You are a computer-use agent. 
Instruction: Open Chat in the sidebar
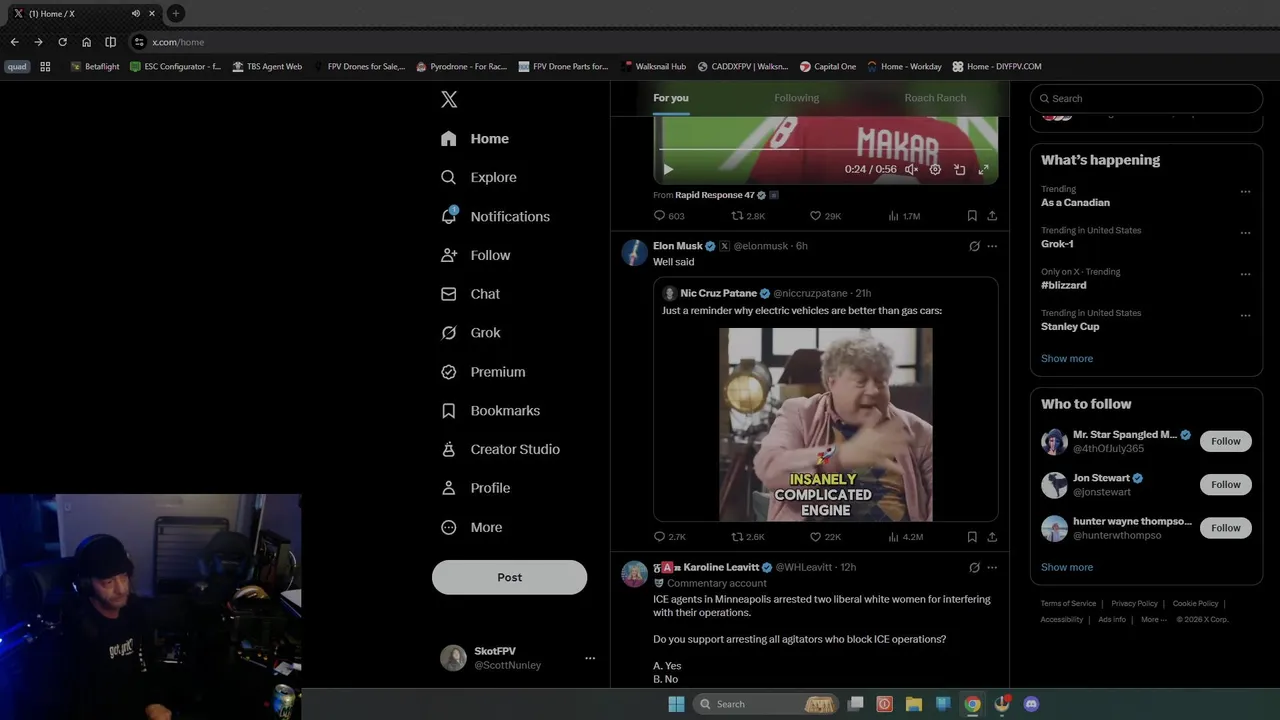point(471,294)
